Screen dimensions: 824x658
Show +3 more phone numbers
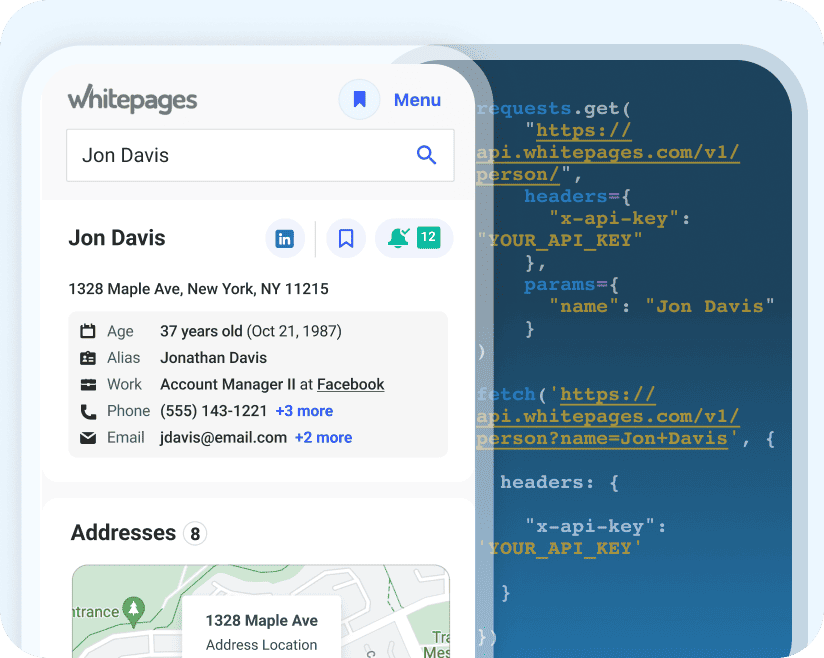304,411
